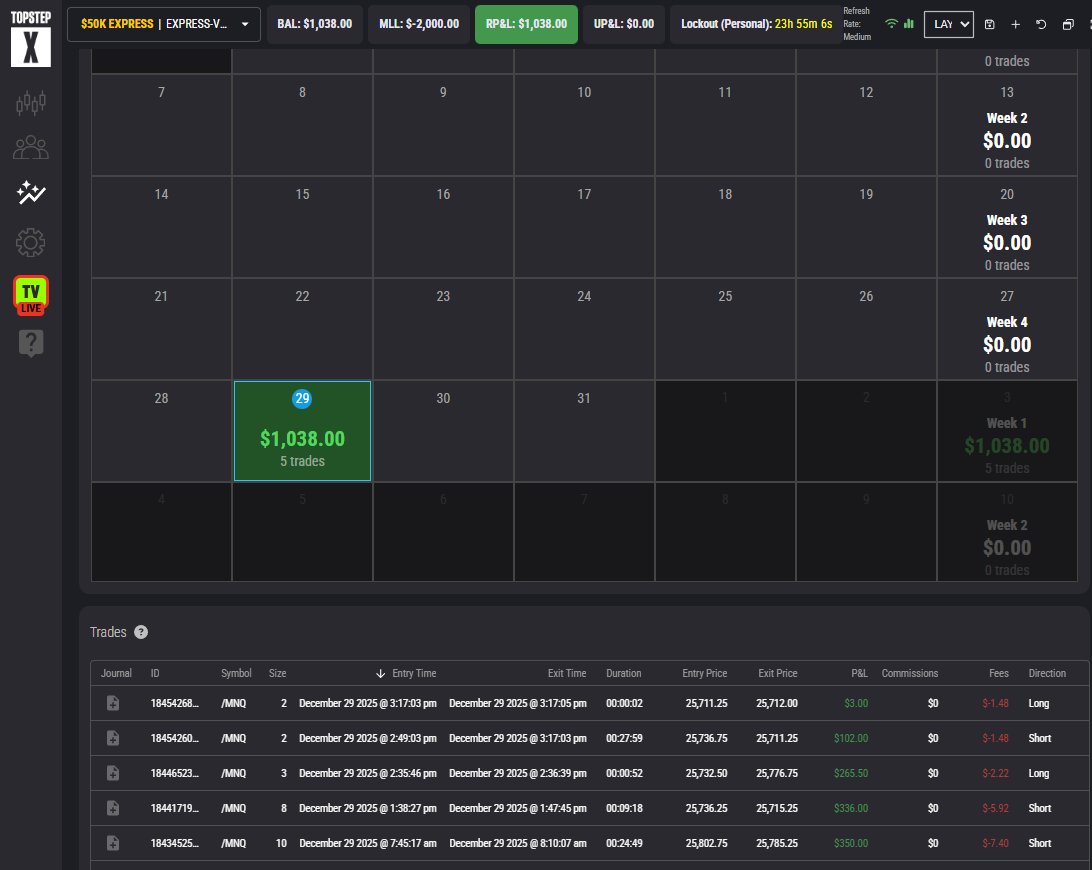This screenshot has width=1092, height=870.
Task: Select calendar day 15
Action: (x=302, y=226)
